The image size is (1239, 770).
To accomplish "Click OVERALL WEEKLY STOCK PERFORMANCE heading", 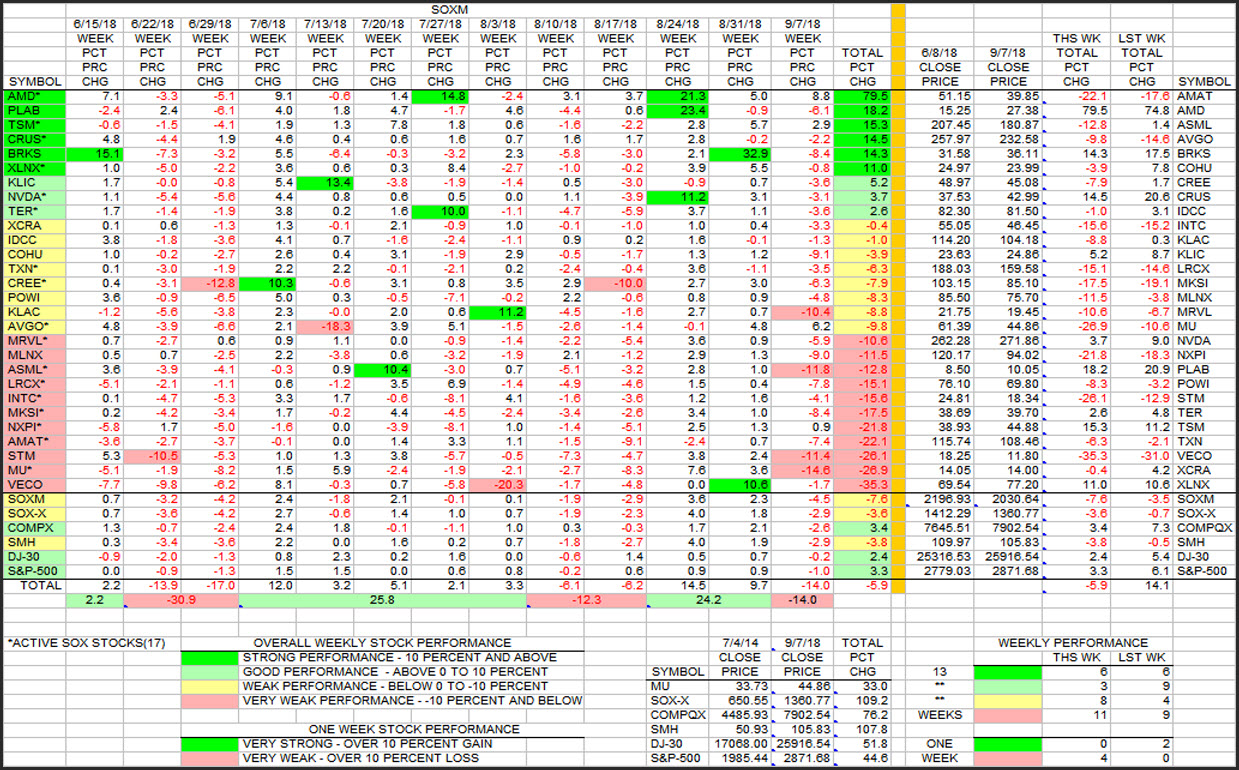I will (x=381, y=643).
